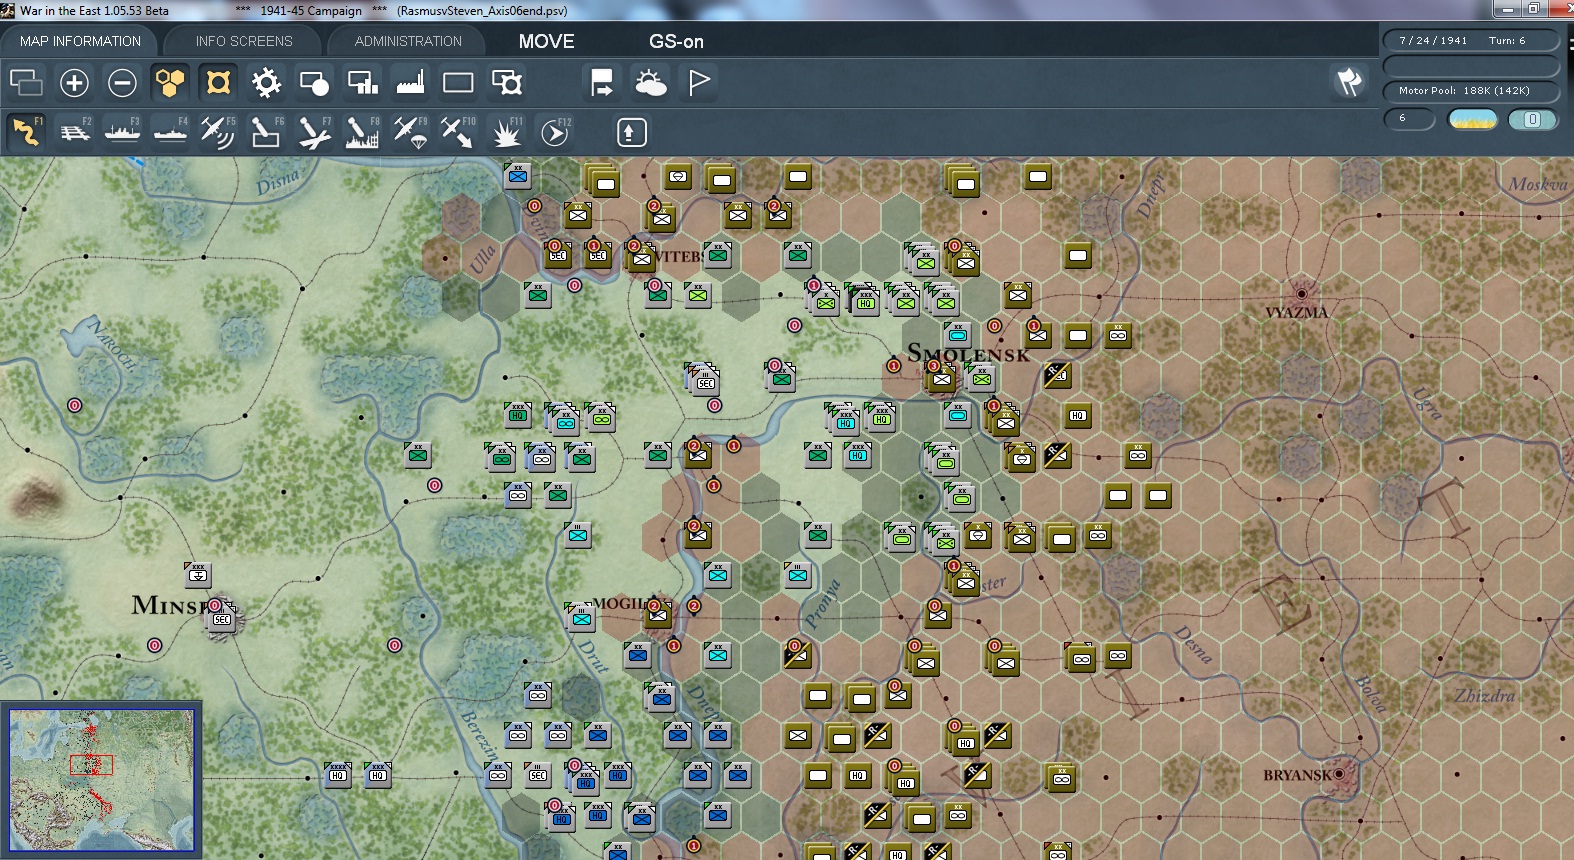Select the unit counter directly above Minsk label

click(198, 575)
